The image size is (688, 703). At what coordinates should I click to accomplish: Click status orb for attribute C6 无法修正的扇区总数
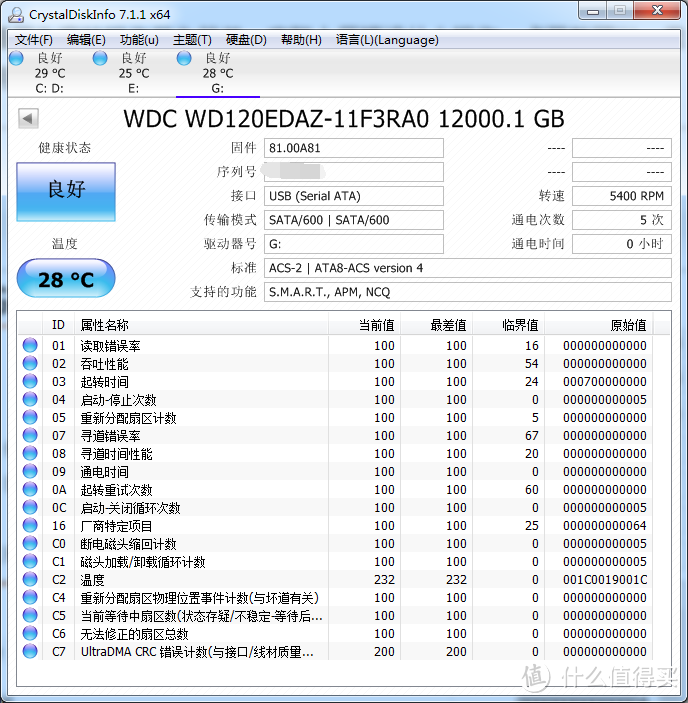click(30, 633)
